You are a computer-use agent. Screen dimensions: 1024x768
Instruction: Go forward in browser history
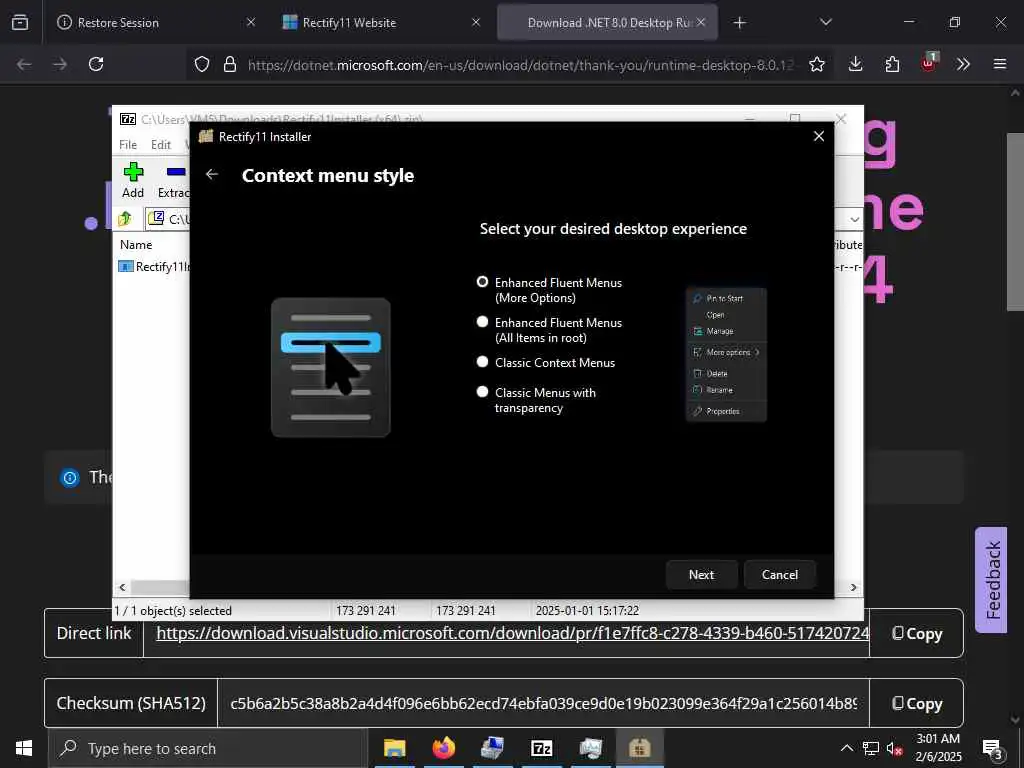(x=60, y=64)
